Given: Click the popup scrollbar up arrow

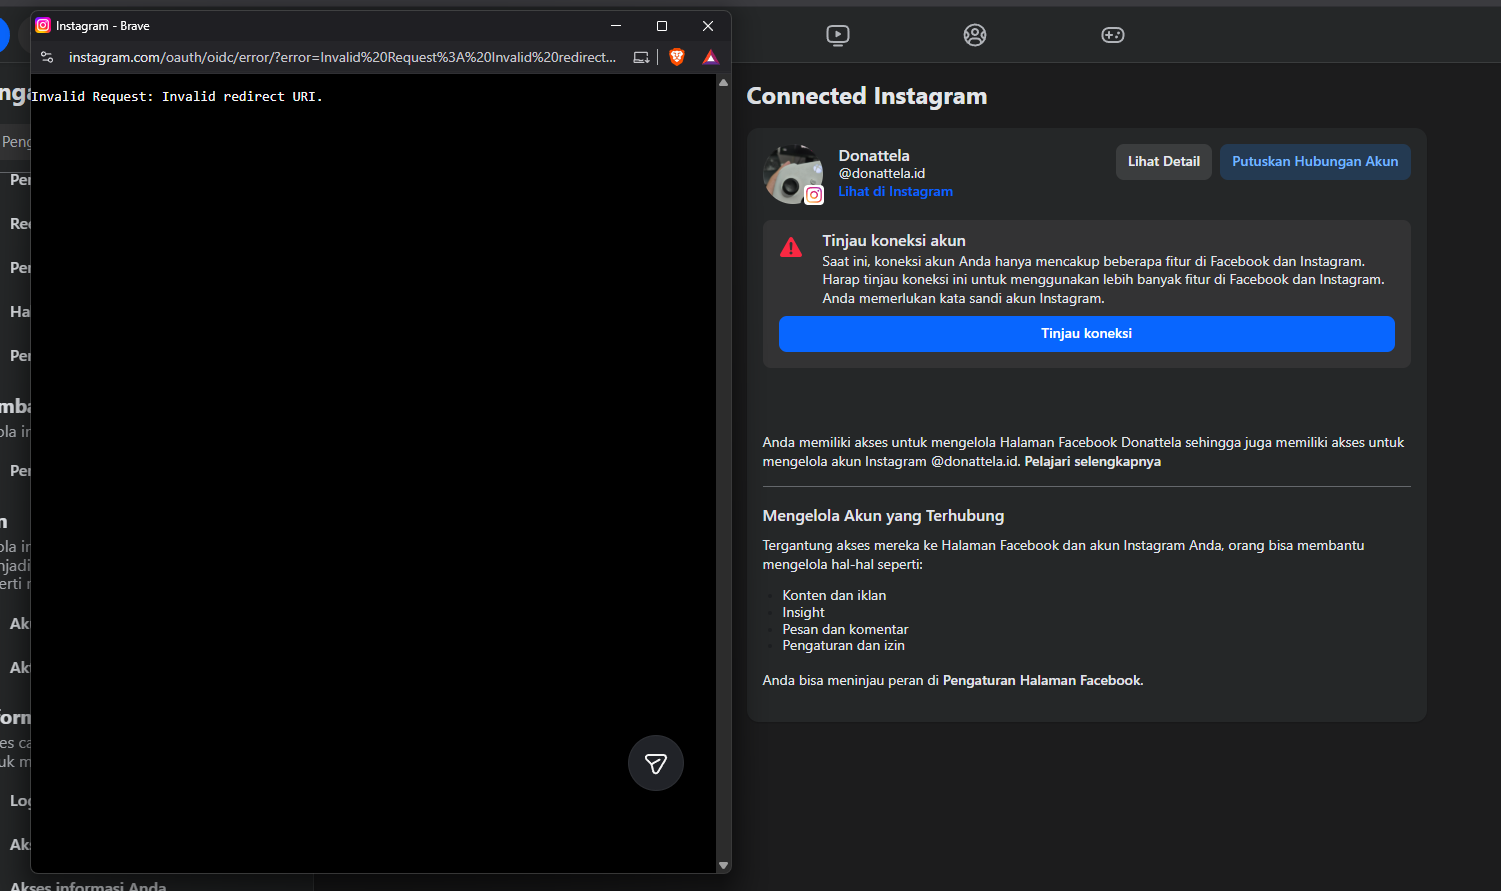Looking at the screenshot, I should click(724, 83).
